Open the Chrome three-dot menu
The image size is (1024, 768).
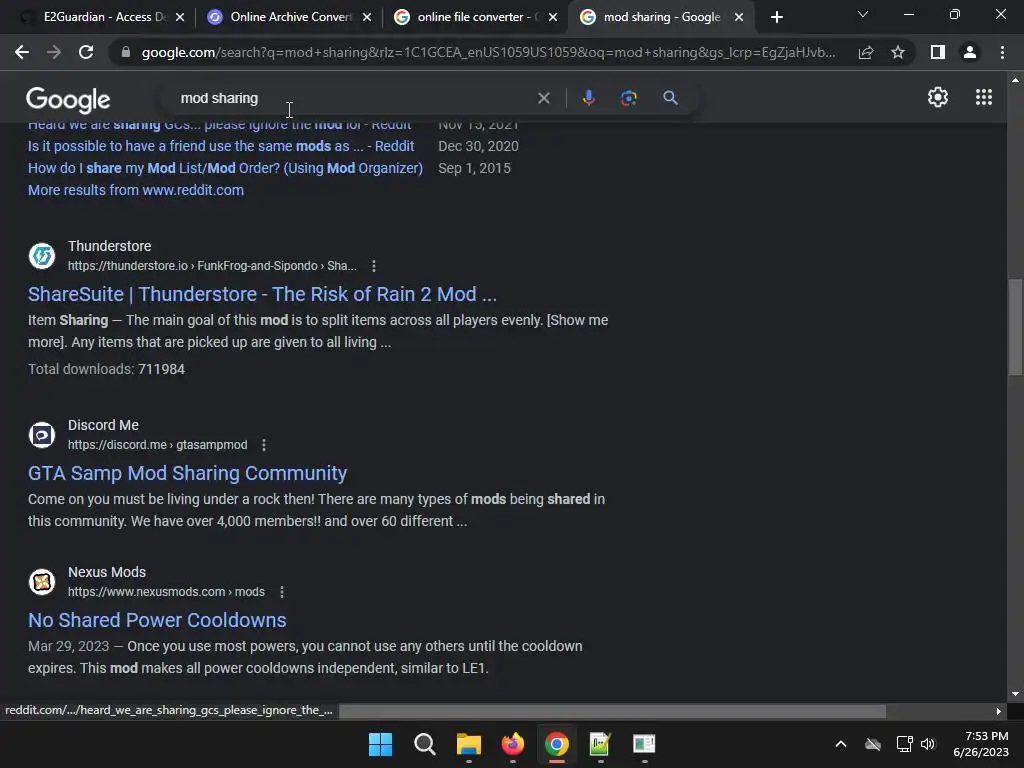pos(1002,52)
